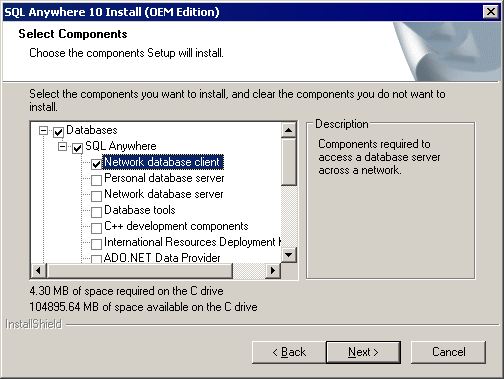Uncheck the SQL Anywhere checkbox
This screenshot has width=504, height=379.
(x=77, y=148)
